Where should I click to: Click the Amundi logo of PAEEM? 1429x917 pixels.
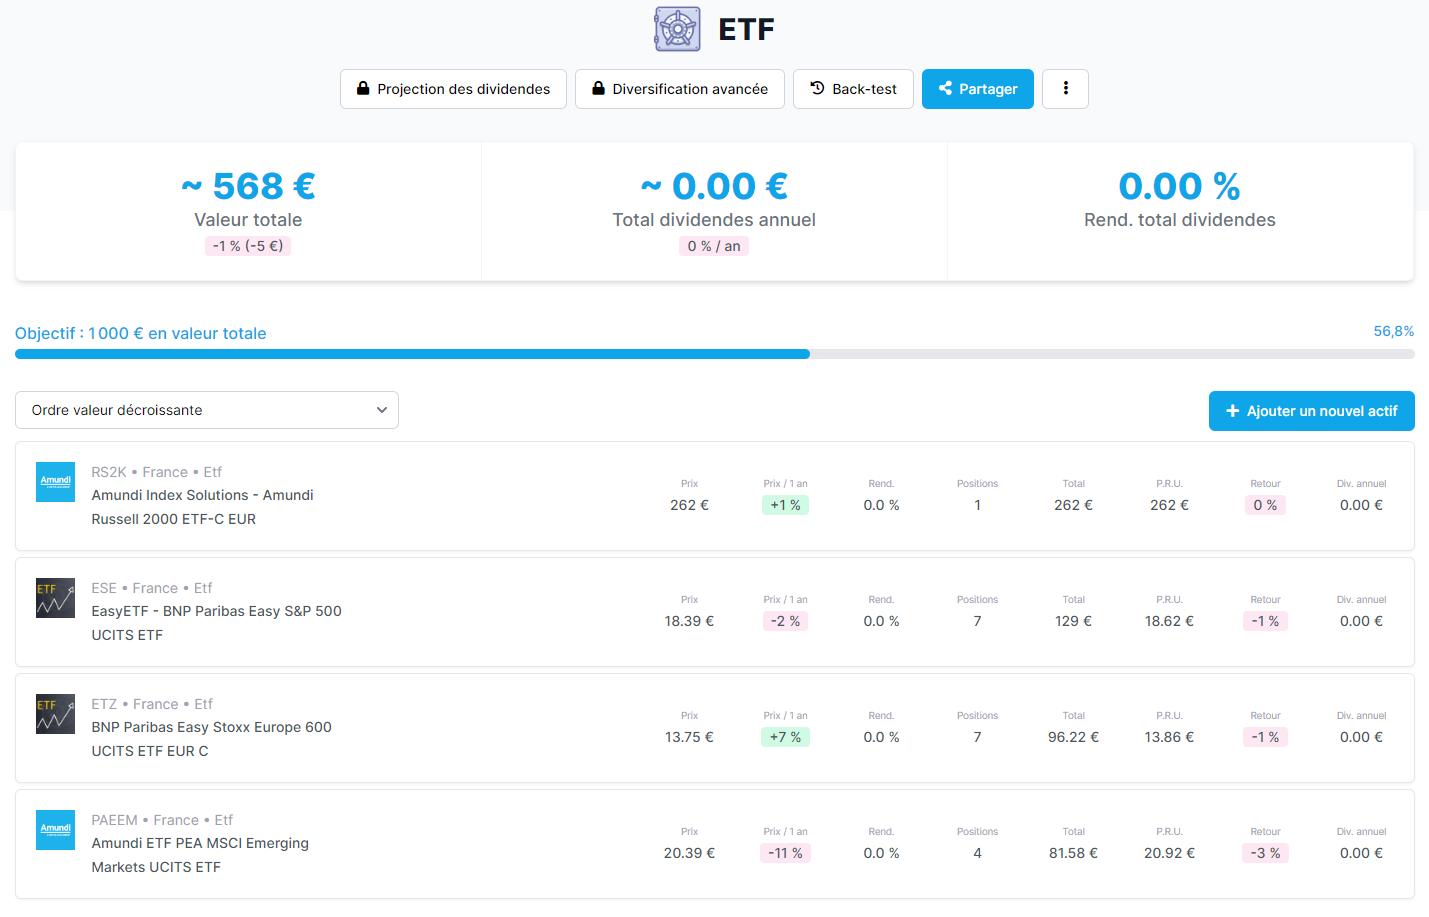pyautogui.click(x=55, y=830)
